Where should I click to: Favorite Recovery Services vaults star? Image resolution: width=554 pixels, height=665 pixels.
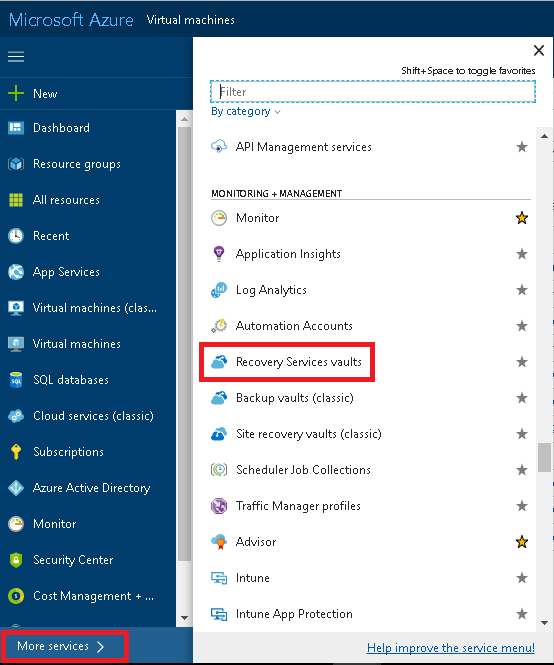click(x=522, y=362)
